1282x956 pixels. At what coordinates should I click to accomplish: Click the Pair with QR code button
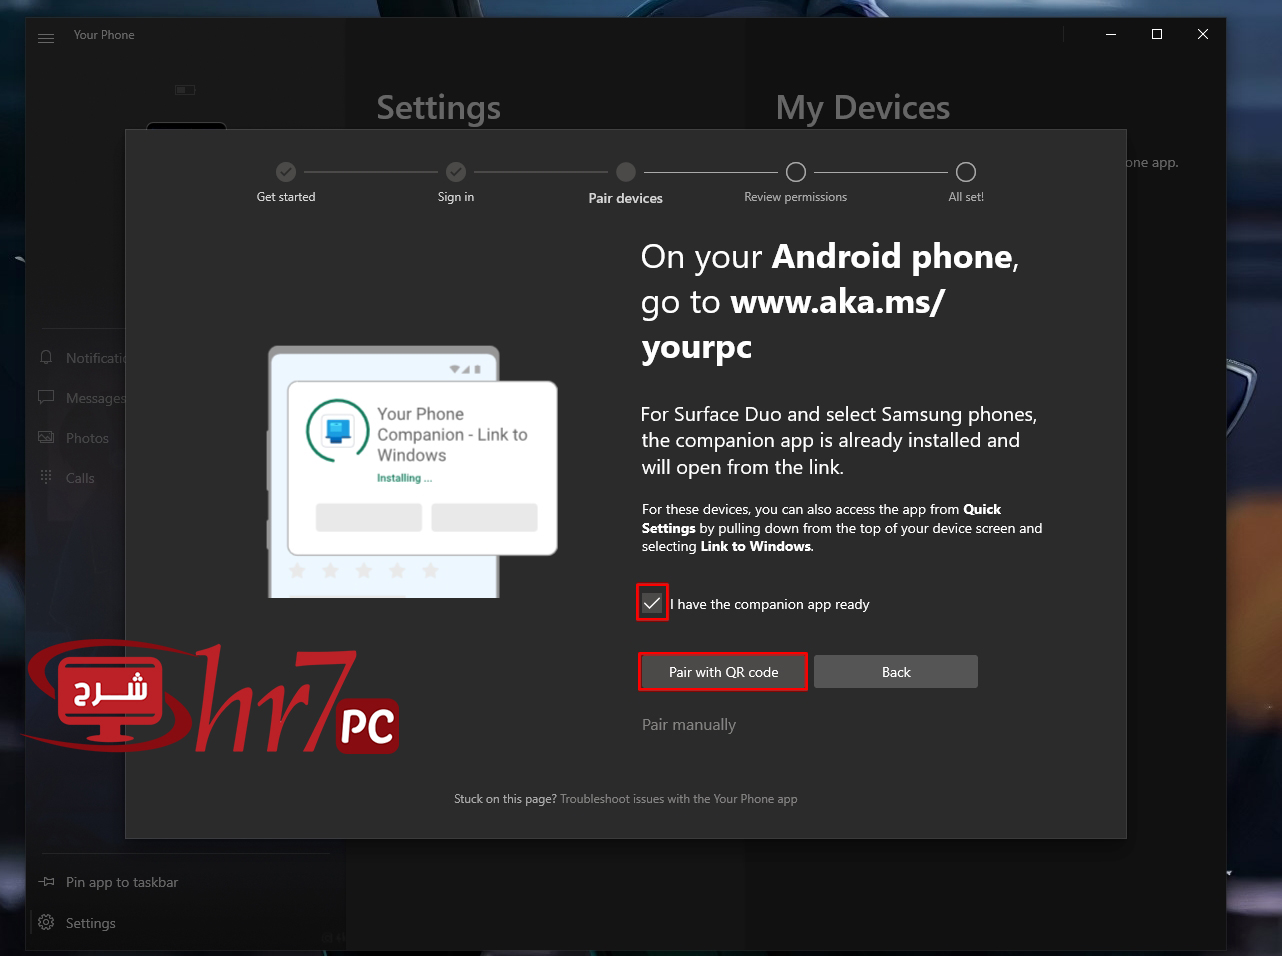(x=723, y=672)
